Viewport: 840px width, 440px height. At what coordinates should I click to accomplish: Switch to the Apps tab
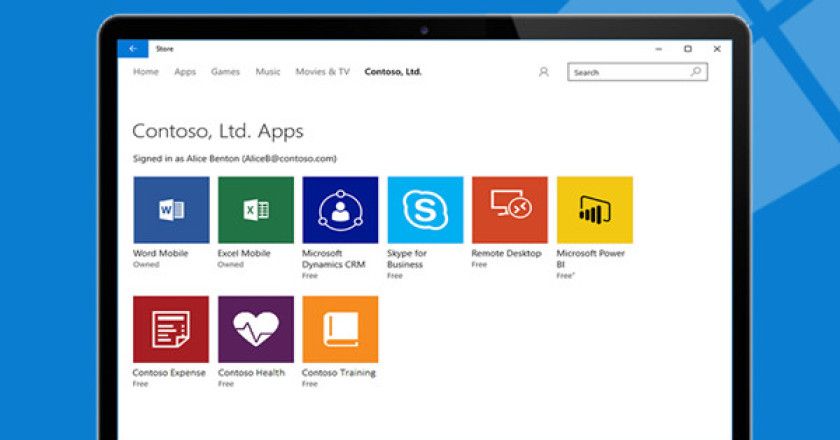pyautogui.click(x=185, y=72)
